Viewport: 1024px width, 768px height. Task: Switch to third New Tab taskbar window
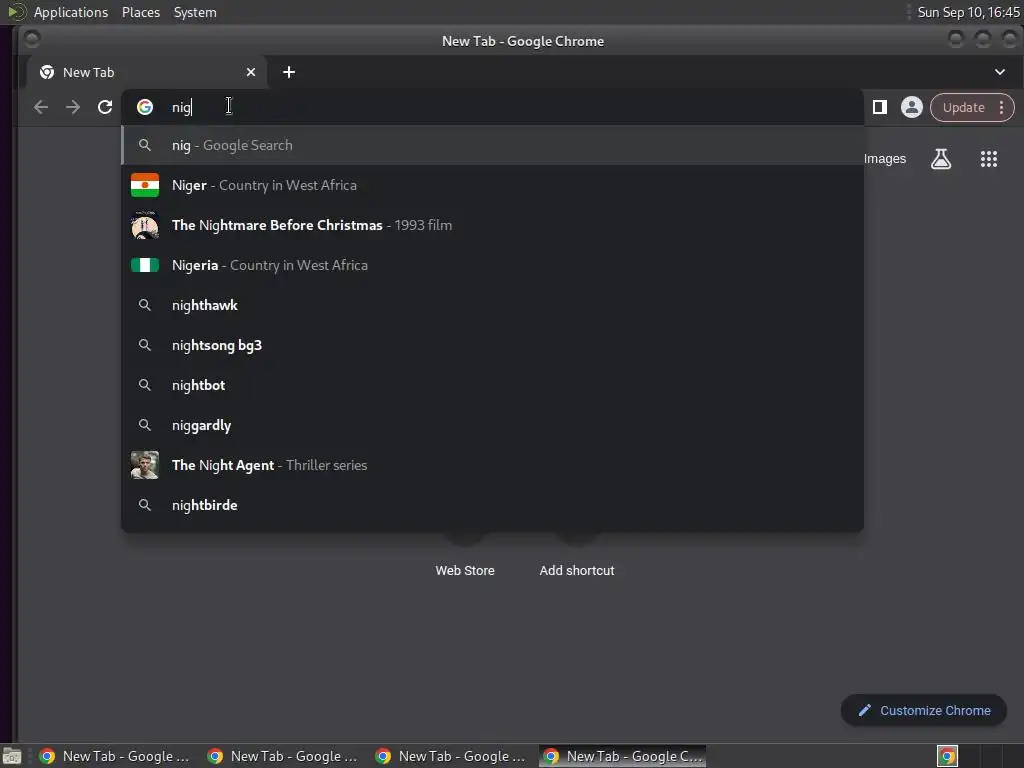coord(450,756)
